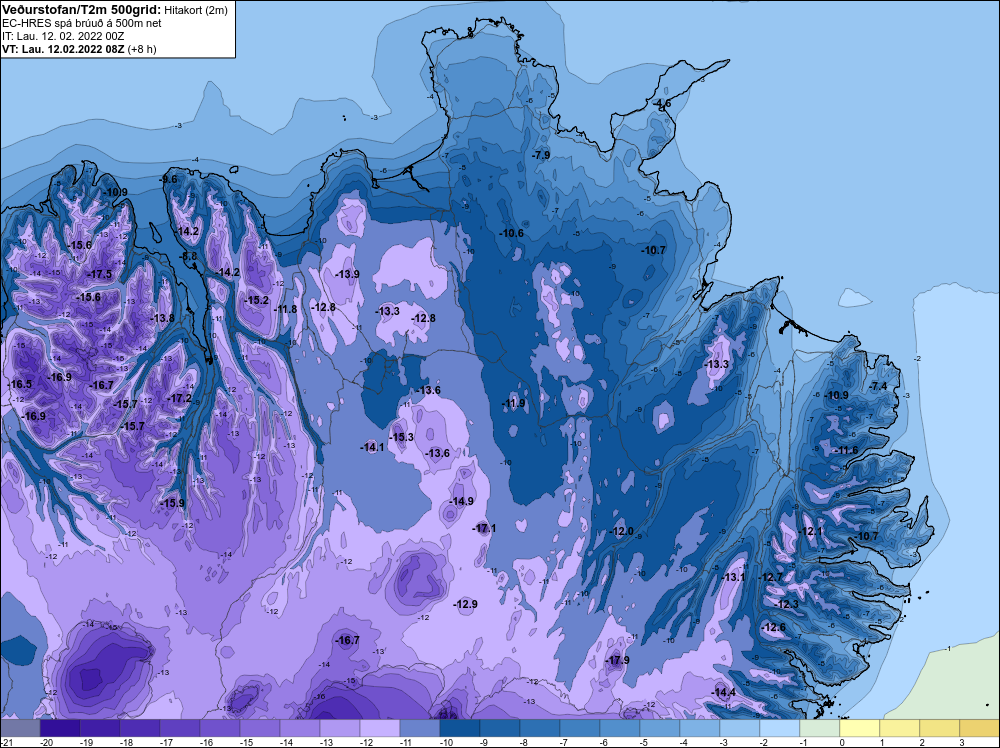Viewport: 1000px width, 748px height.
Task: Click the legend swatch between -13 and -12
Action: [x=340, y=728]
